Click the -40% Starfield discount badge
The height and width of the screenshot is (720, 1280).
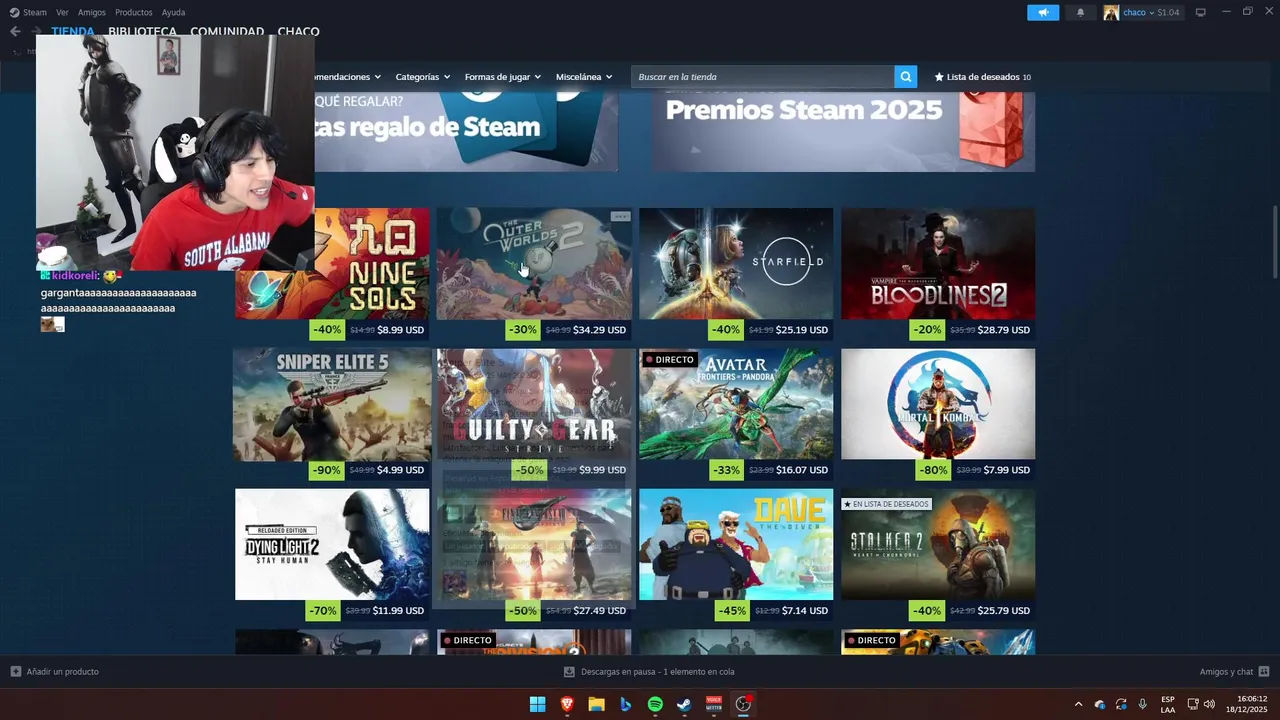pos(726,330)
